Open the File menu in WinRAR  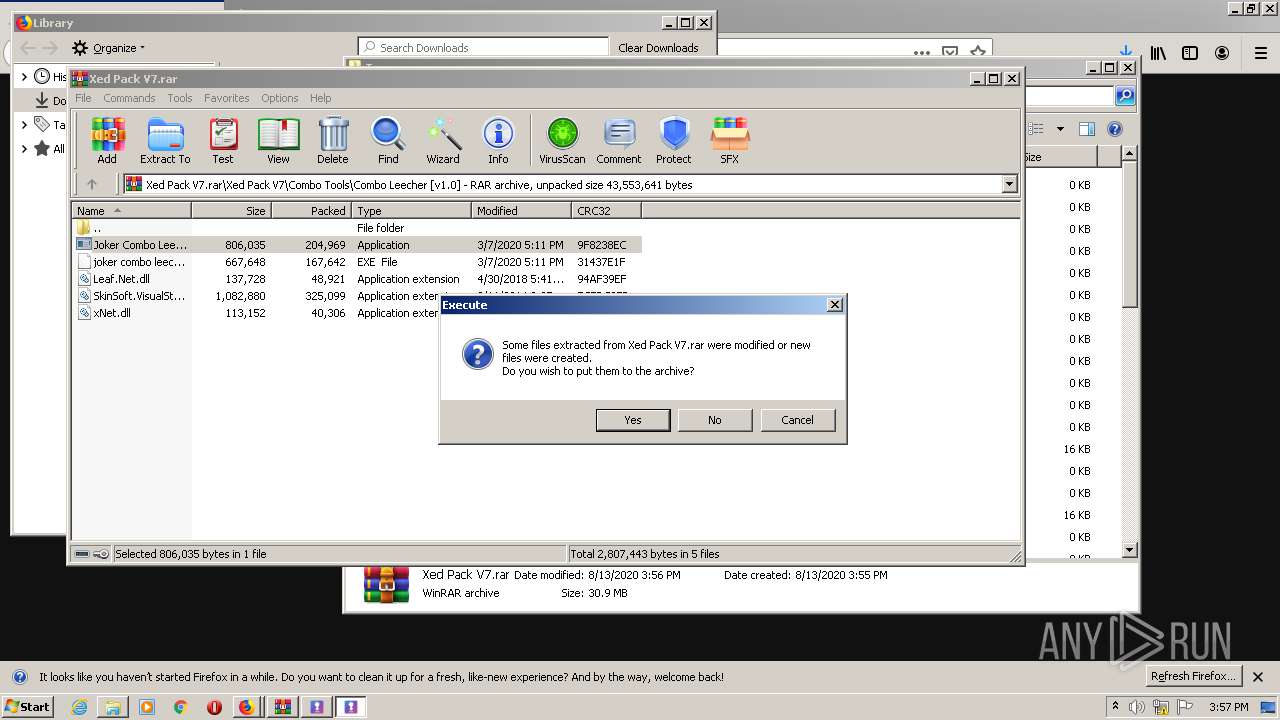pos(83,98)
